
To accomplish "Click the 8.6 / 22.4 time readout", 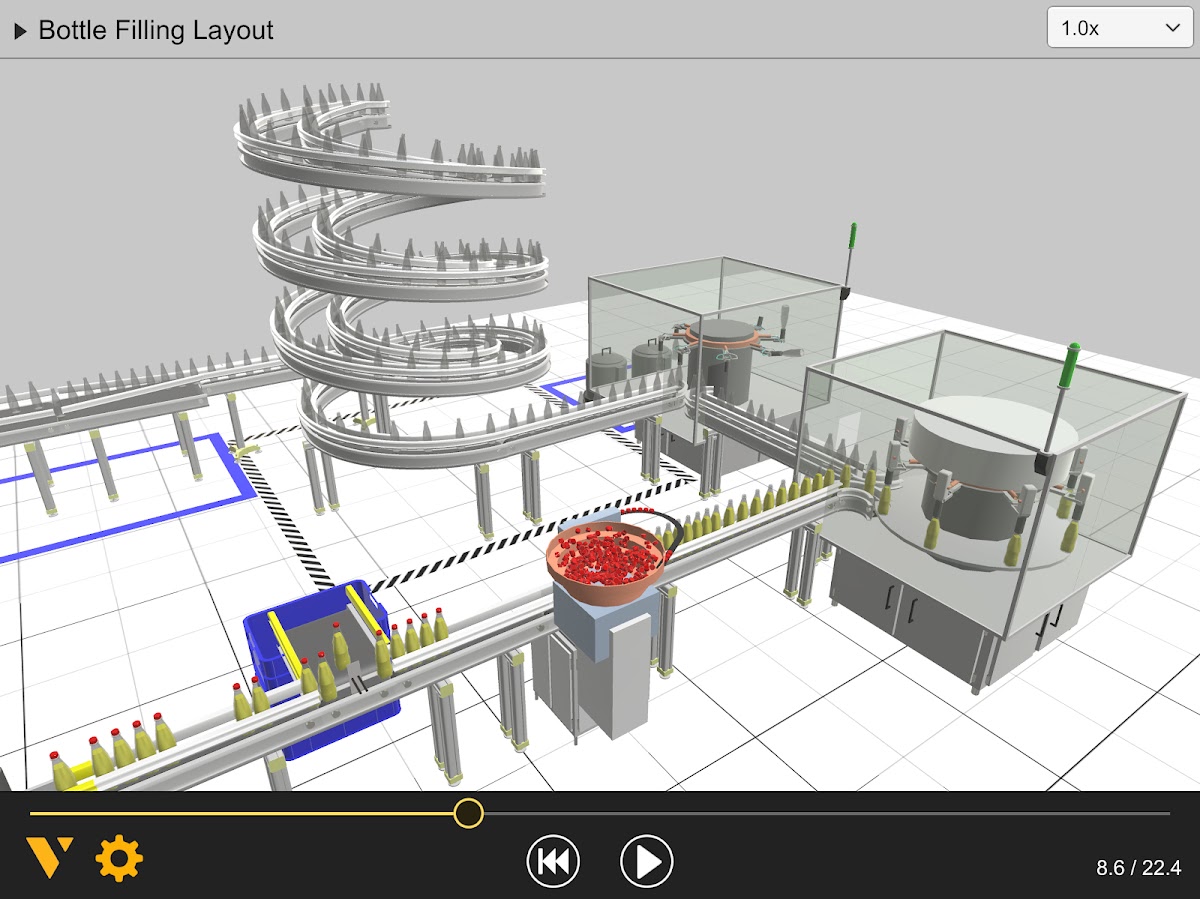I will point(1138,867).
